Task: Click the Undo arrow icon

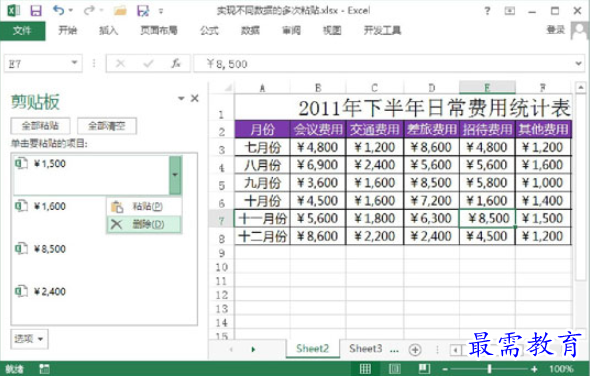Action: pyautogui.click(x=58, y=10)
